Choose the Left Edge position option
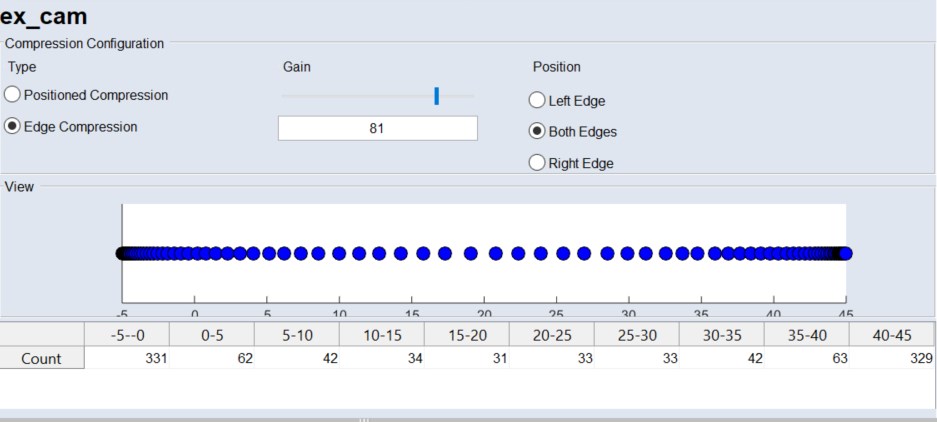 point(537,101)
